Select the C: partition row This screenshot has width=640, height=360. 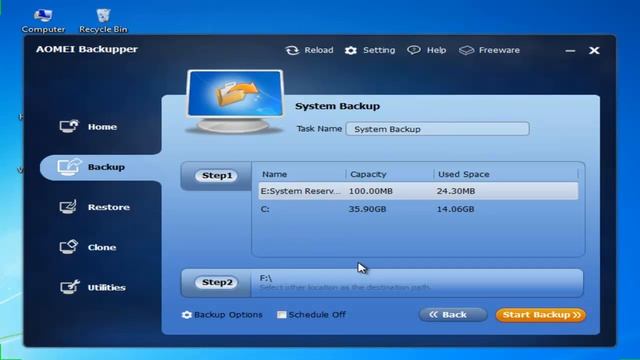[x=418, y=209]
